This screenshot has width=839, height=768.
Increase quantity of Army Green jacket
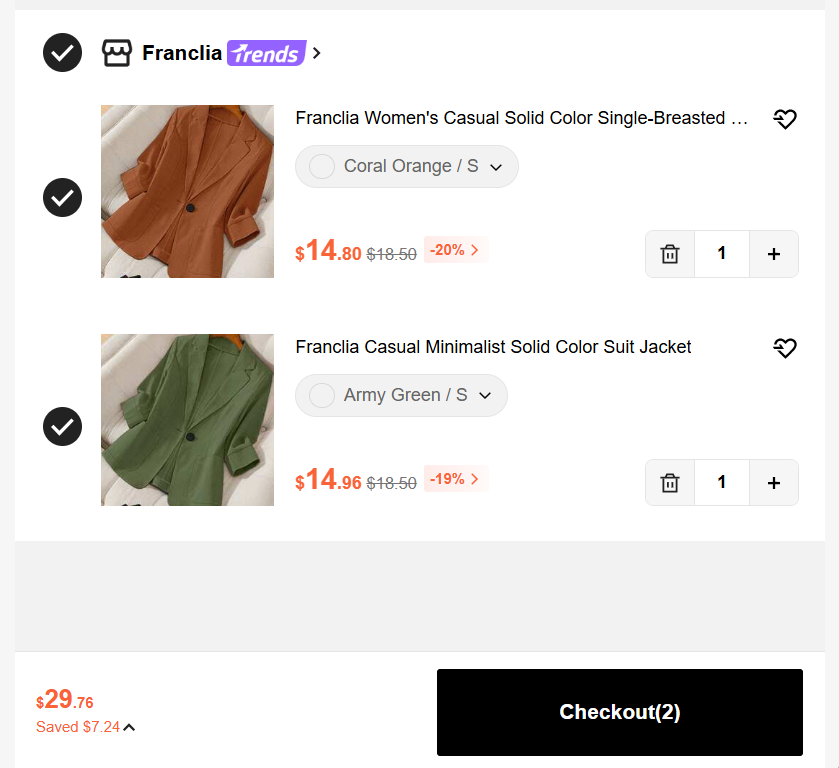point(774,483)
